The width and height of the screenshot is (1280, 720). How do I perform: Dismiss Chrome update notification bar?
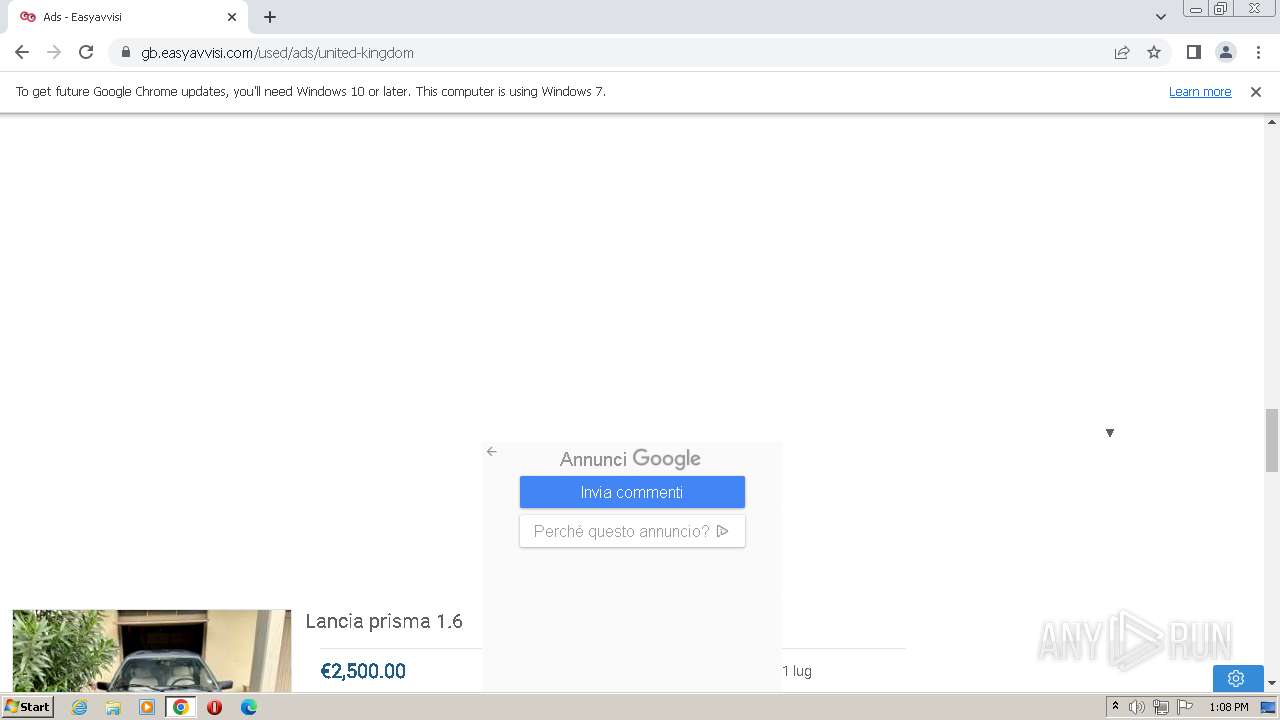[1256, 91]
